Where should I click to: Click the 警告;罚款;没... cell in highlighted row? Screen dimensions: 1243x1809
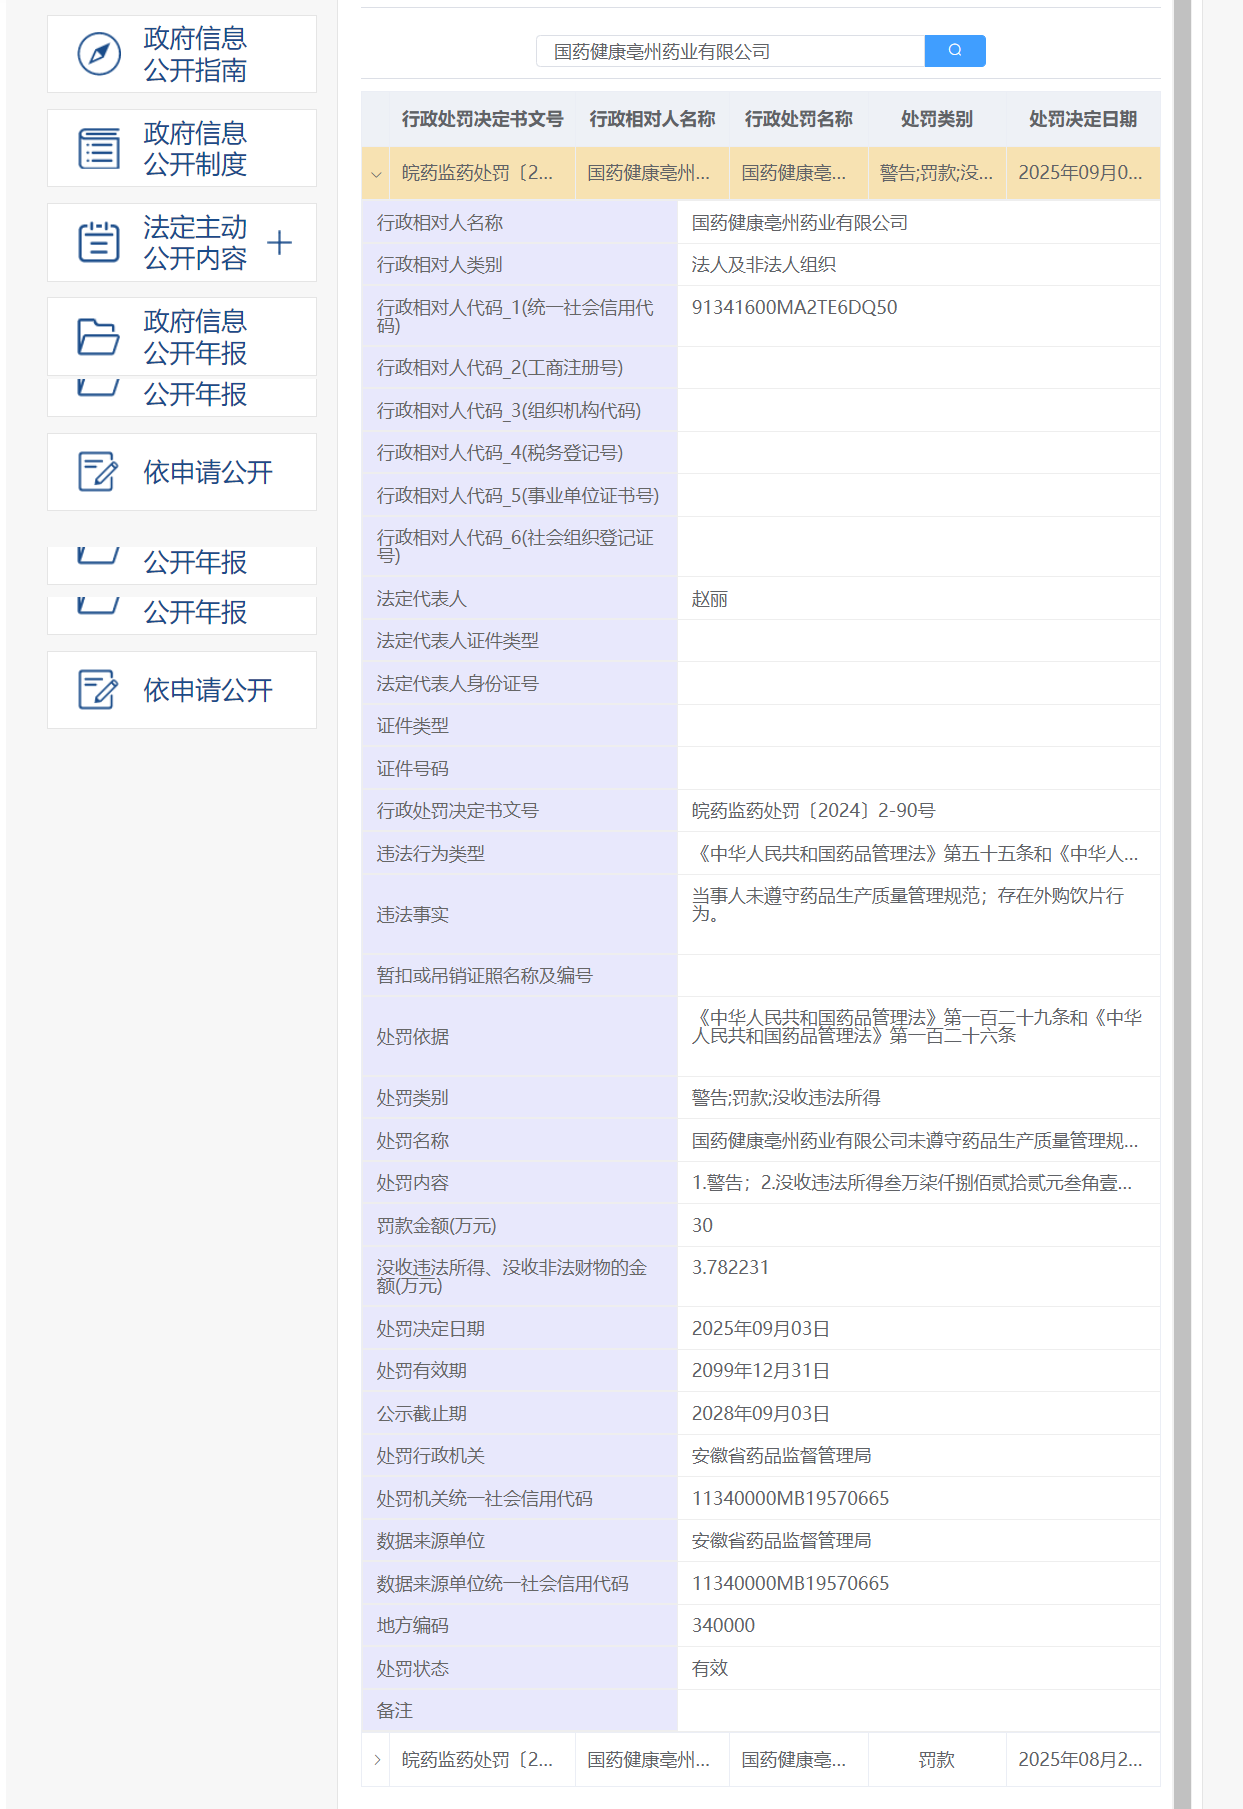point(937,173)
